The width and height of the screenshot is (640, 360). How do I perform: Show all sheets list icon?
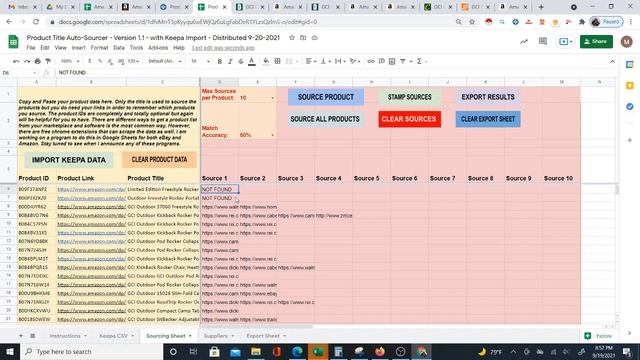pos(33,336)
